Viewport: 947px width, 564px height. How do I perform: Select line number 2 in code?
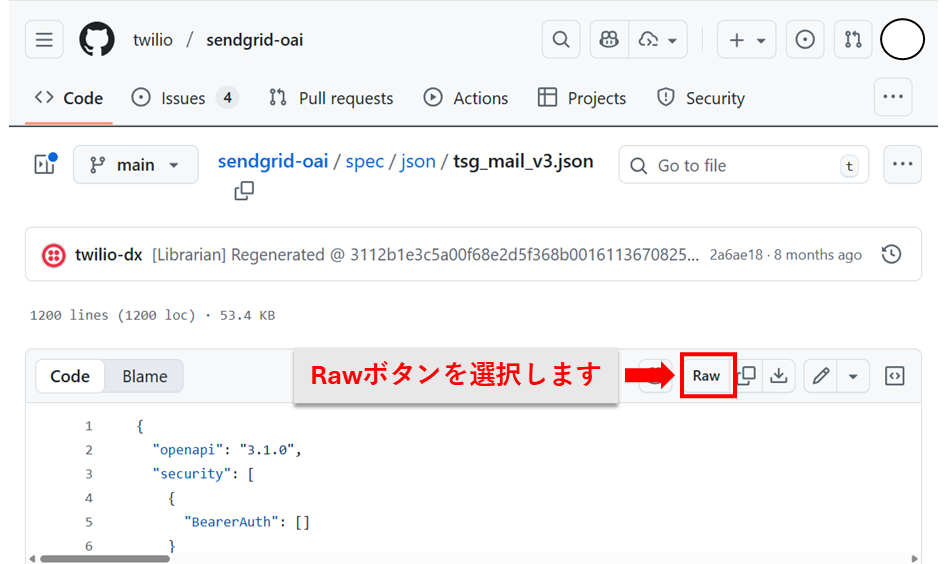click(x=89, y=450)
